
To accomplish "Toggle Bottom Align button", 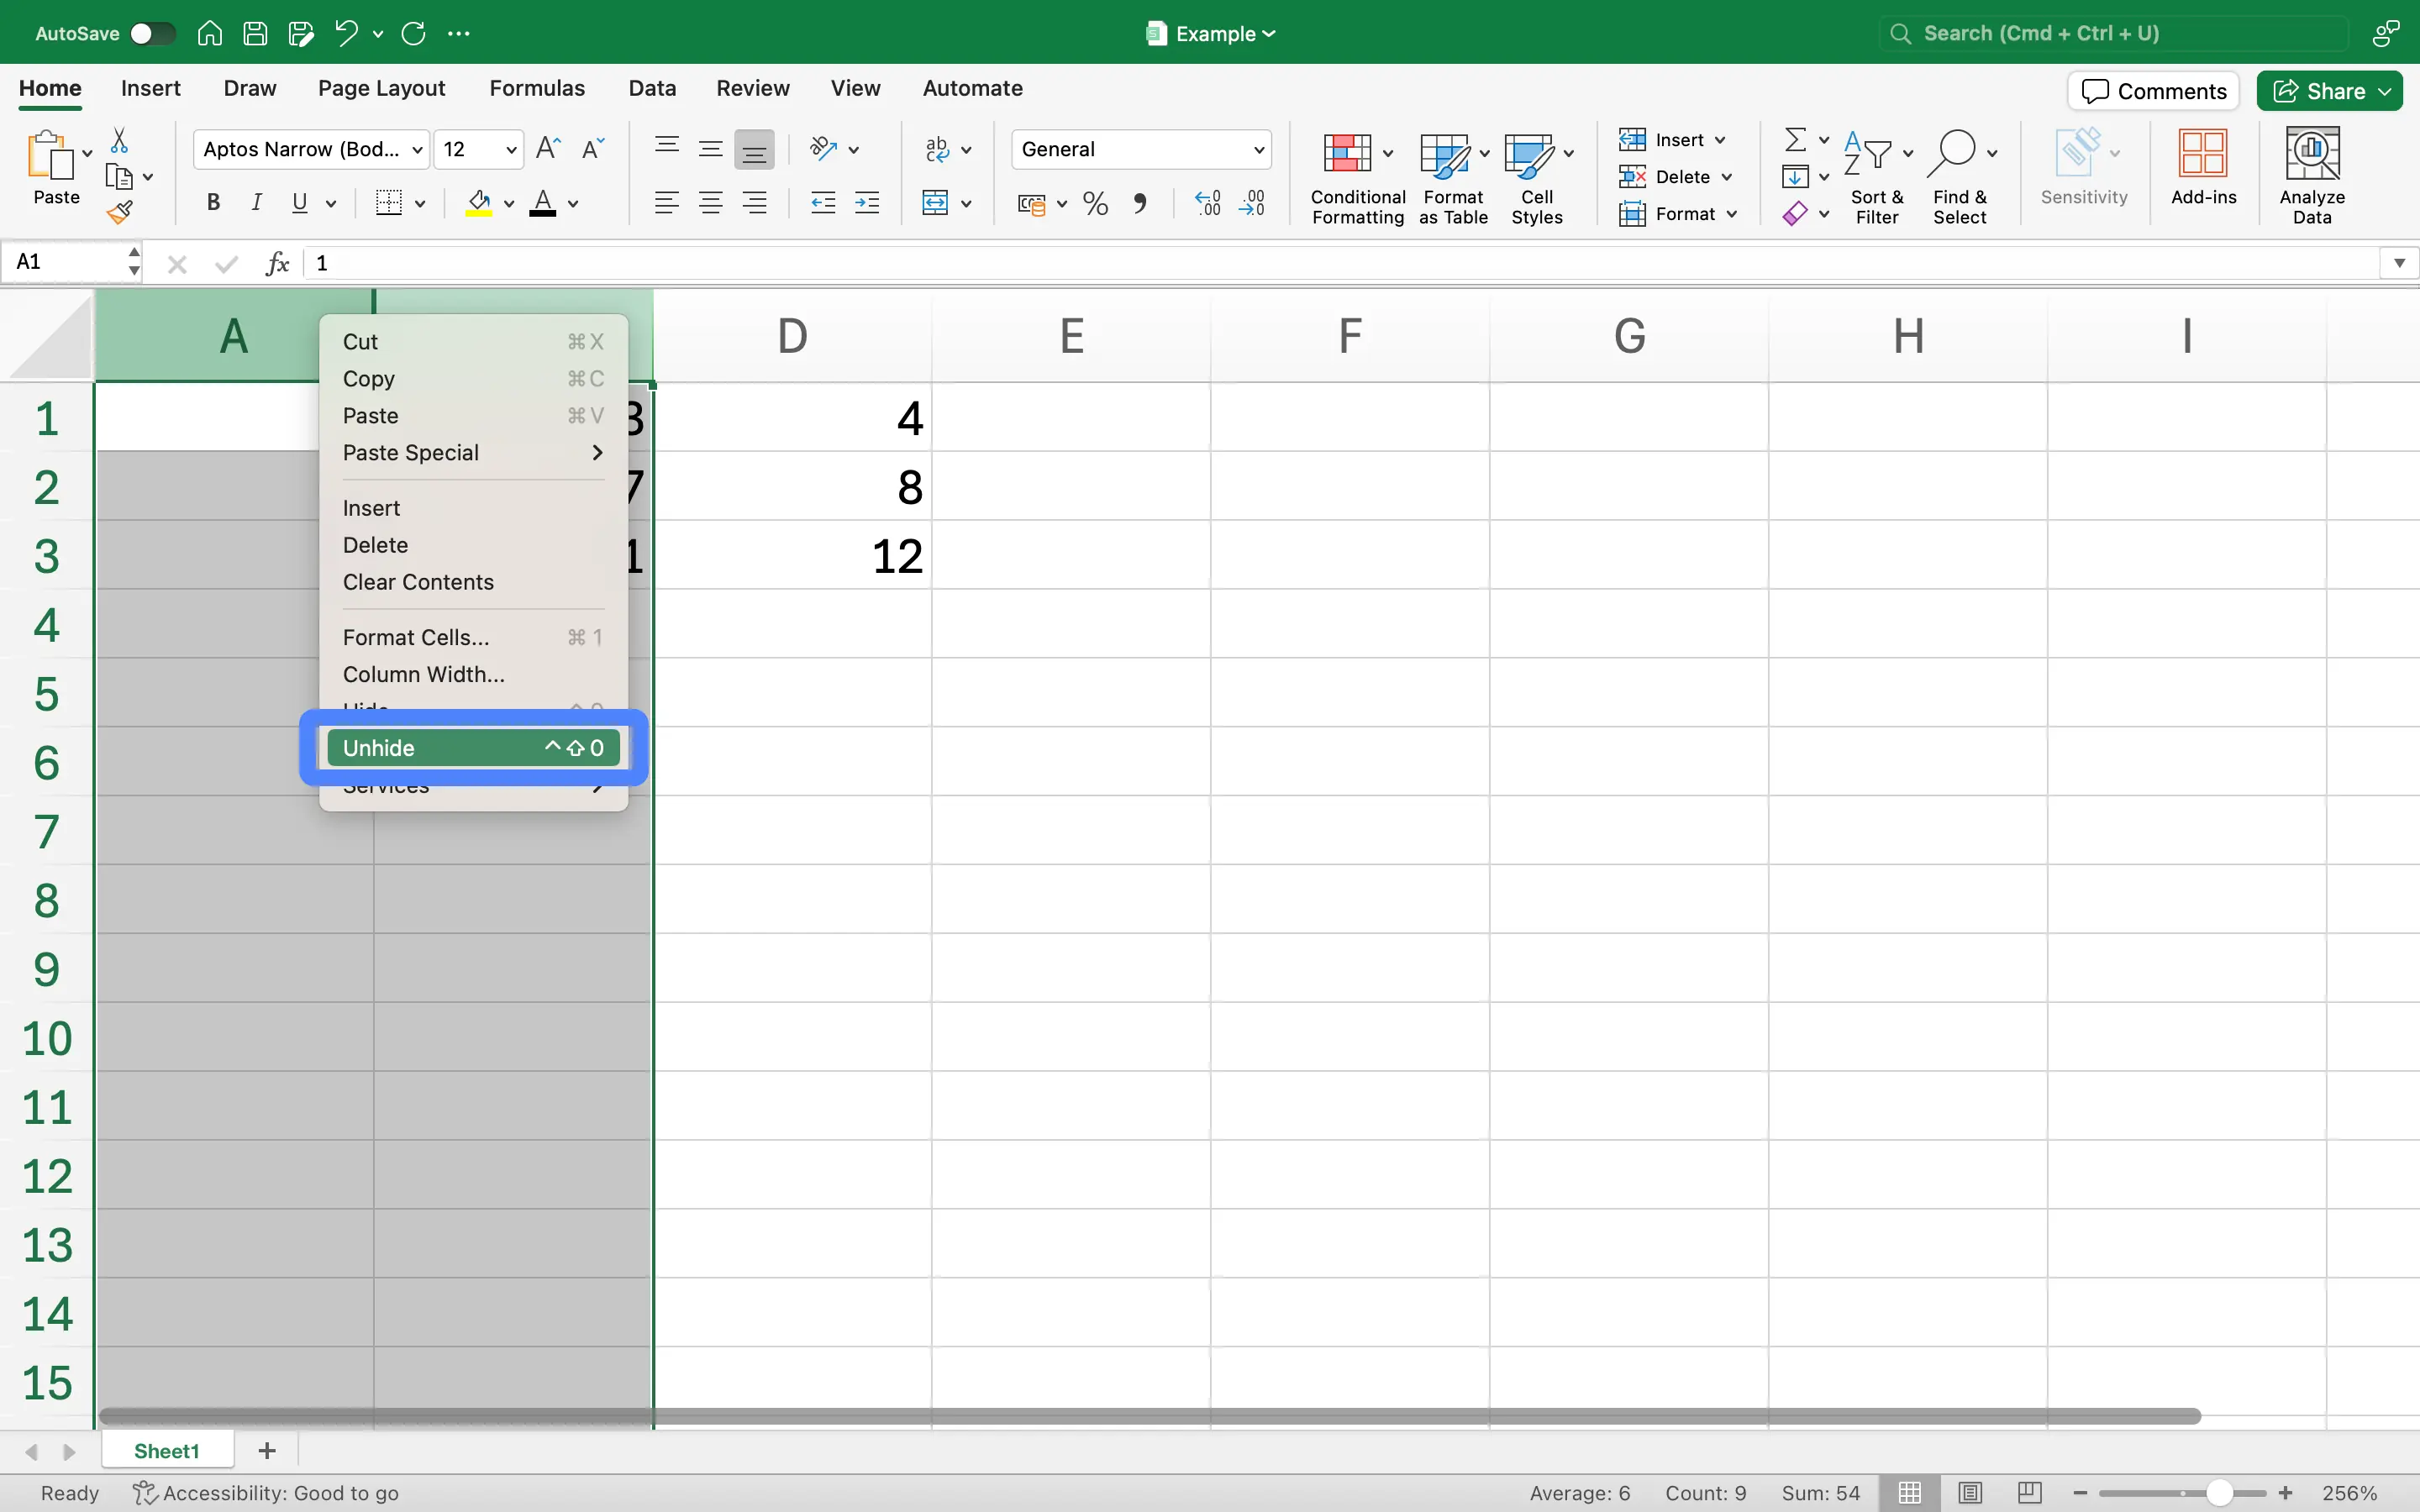I will coord(754,150).
